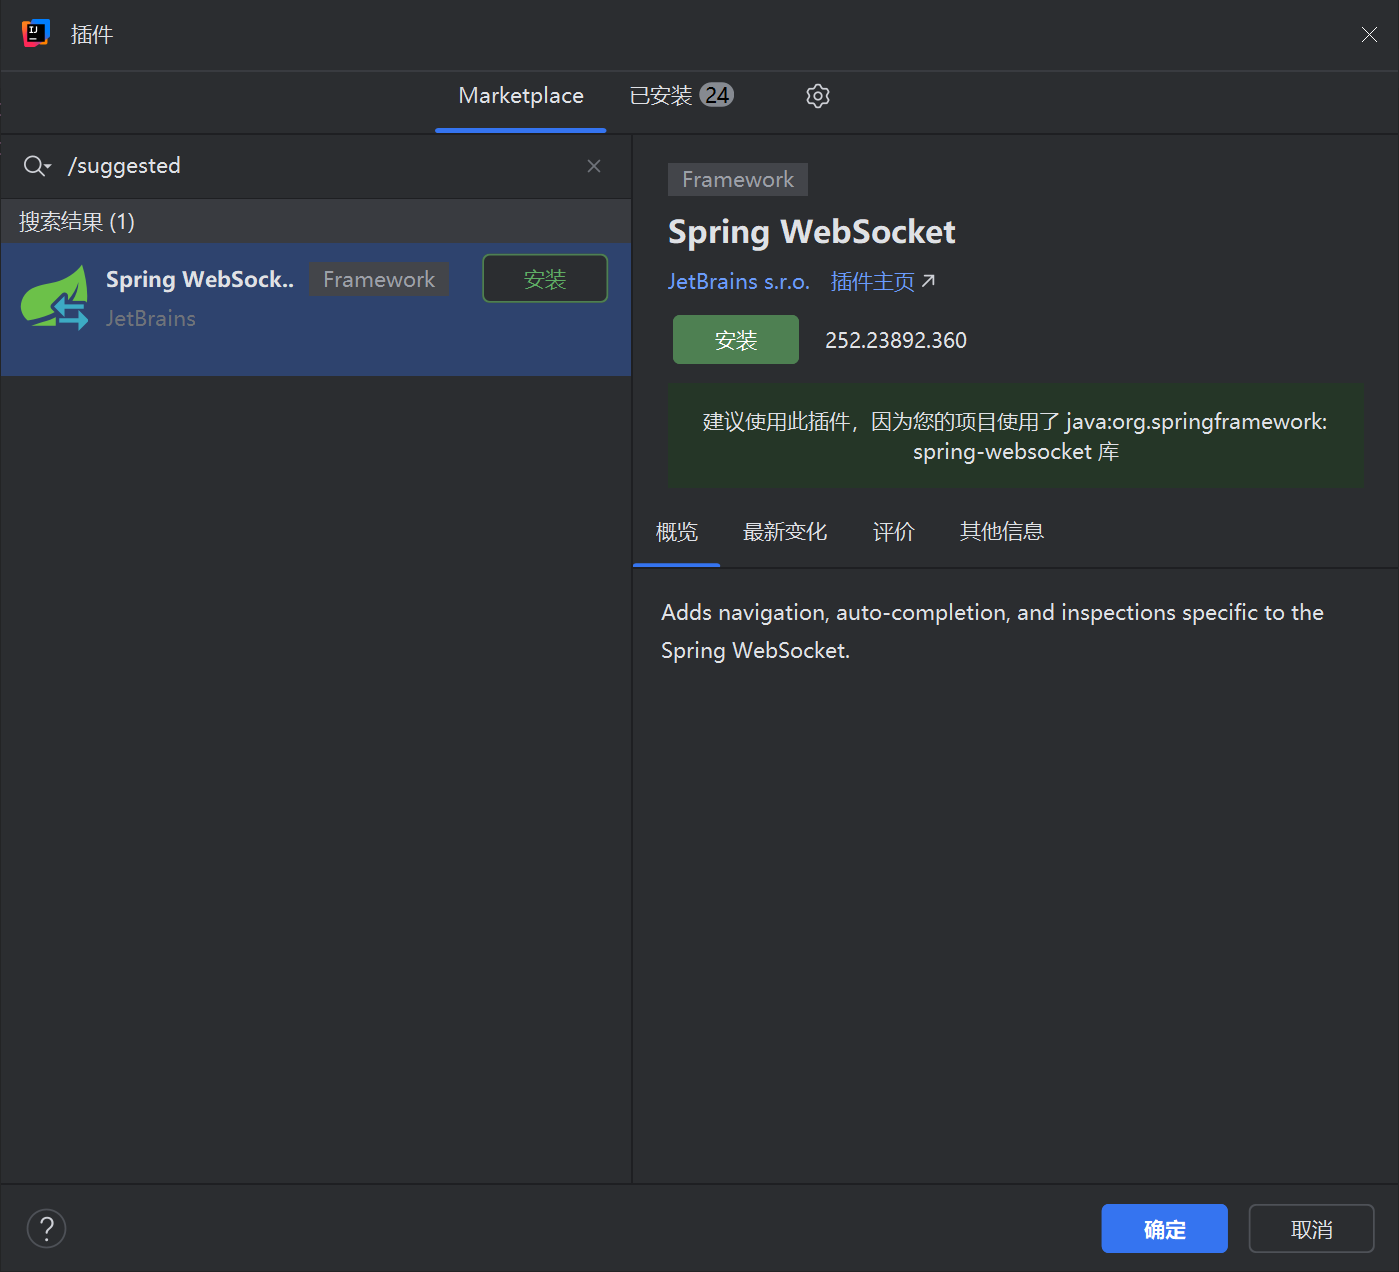Click the green 安装 button in details
The image size is (1399, 1272).
click(736, 340)
